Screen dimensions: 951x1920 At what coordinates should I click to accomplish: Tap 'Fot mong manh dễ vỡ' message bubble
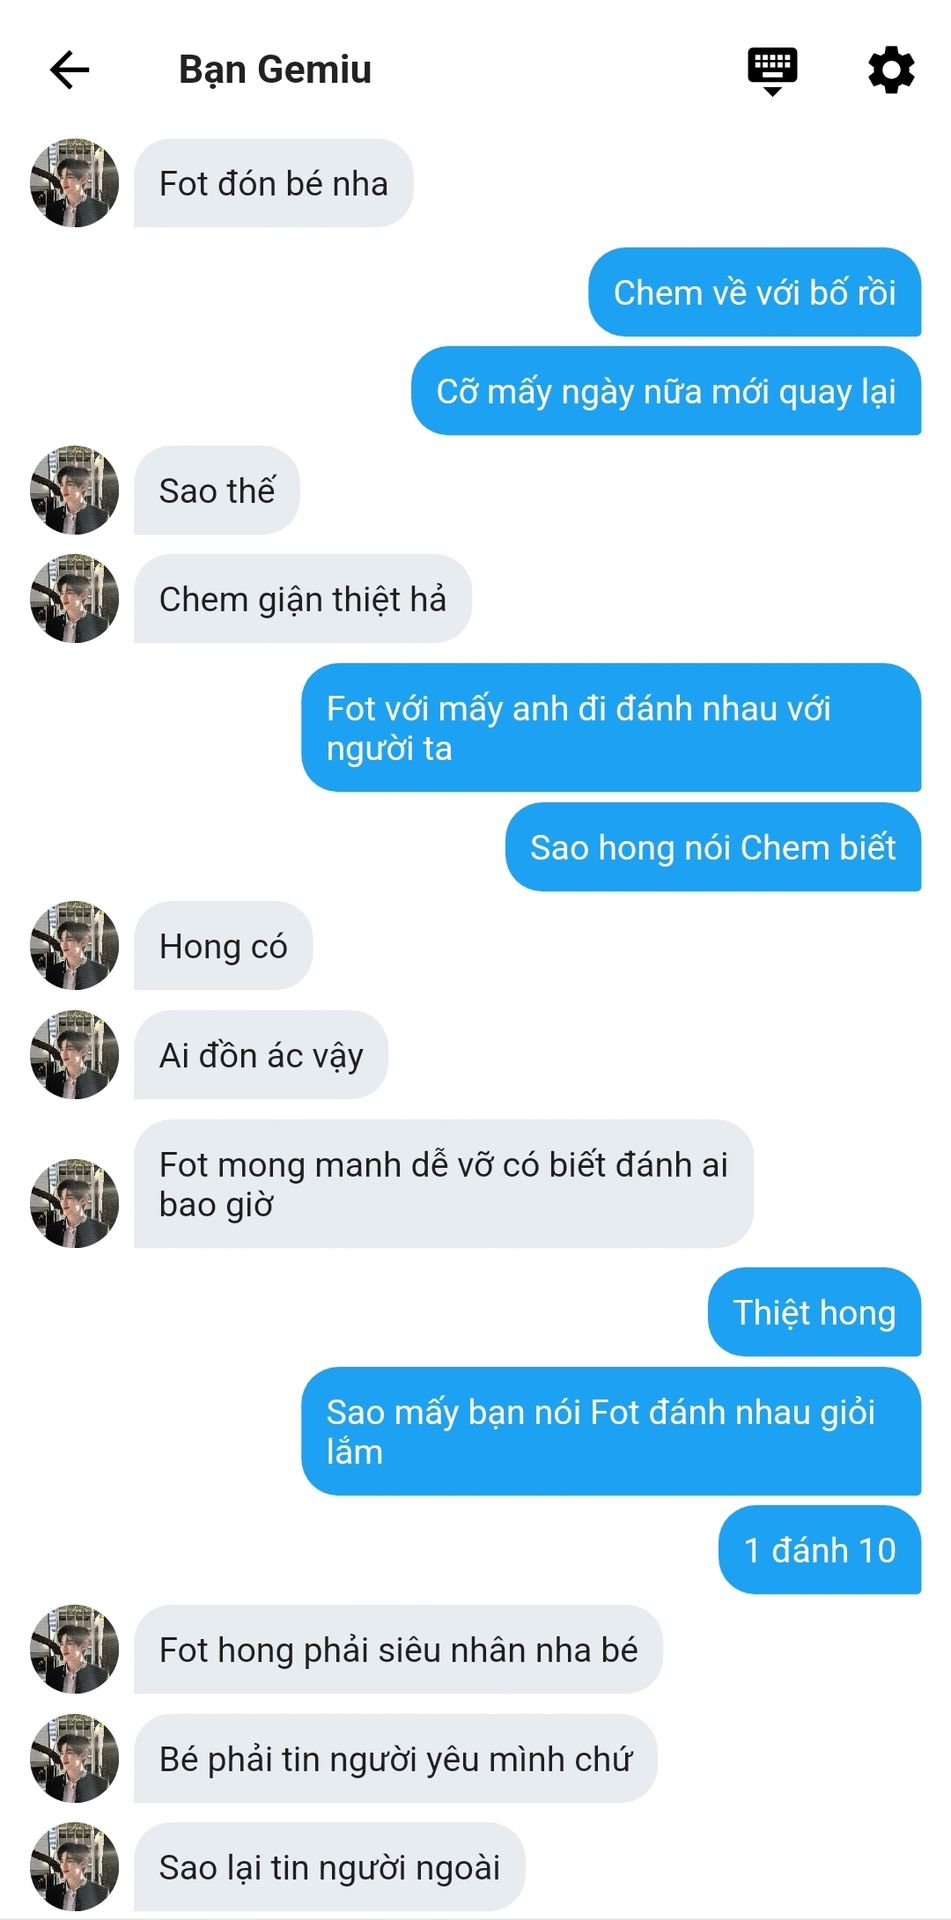[x=444, y=1184]
